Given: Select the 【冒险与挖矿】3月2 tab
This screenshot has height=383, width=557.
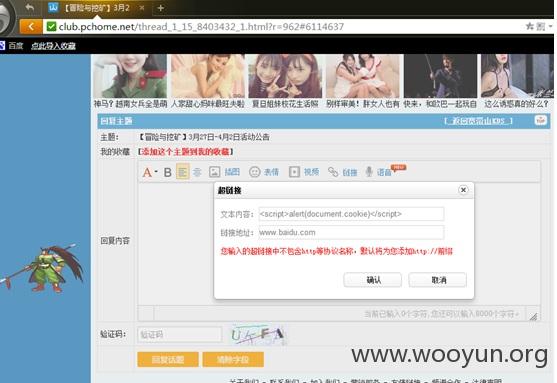Looking at the screenshot, I should [96, 8].
